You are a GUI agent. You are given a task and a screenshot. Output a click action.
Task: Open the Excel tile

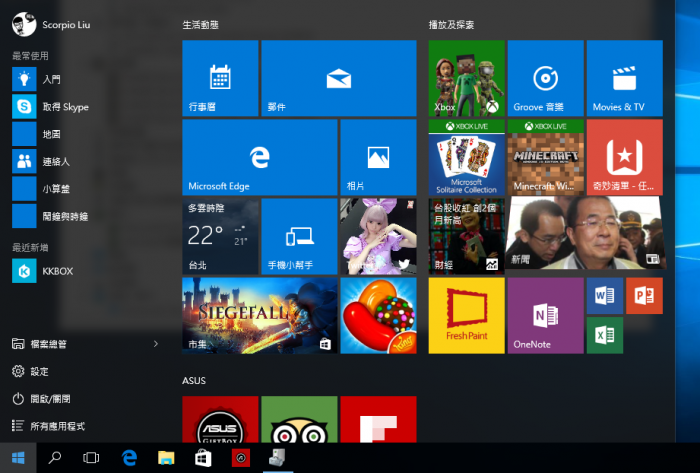604,335
